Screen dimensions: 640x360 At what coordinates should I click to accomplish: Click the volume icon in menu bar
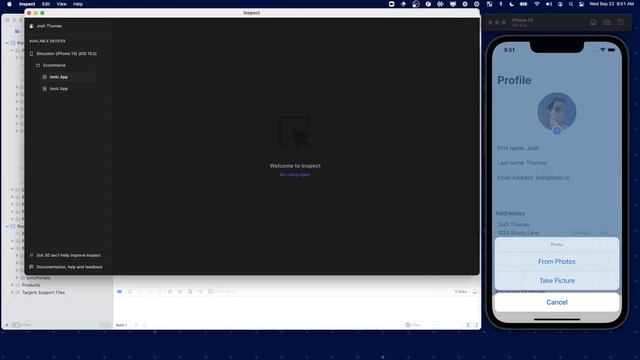click(549, 4)
